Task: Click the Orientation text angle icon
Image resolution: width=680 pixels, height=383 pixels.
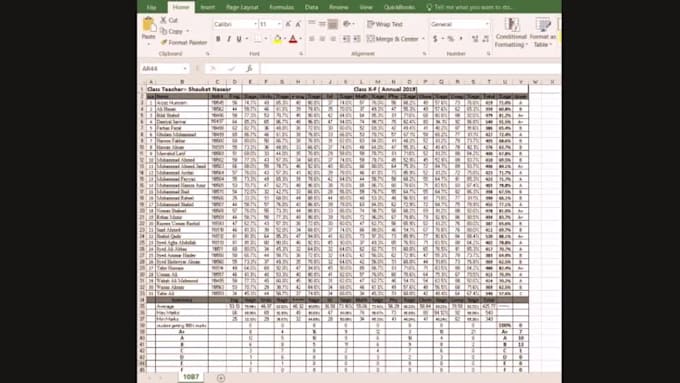Action: 347,24
